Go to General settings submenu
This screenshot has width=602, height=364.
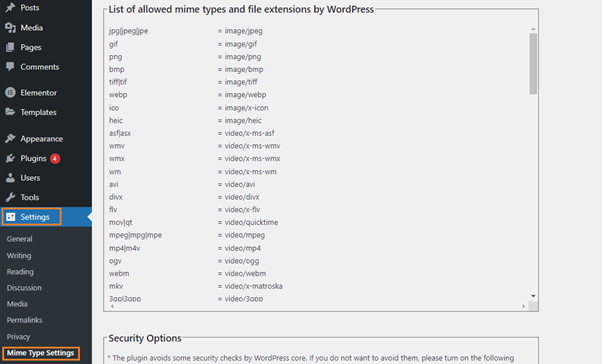[x=20, y=239]
